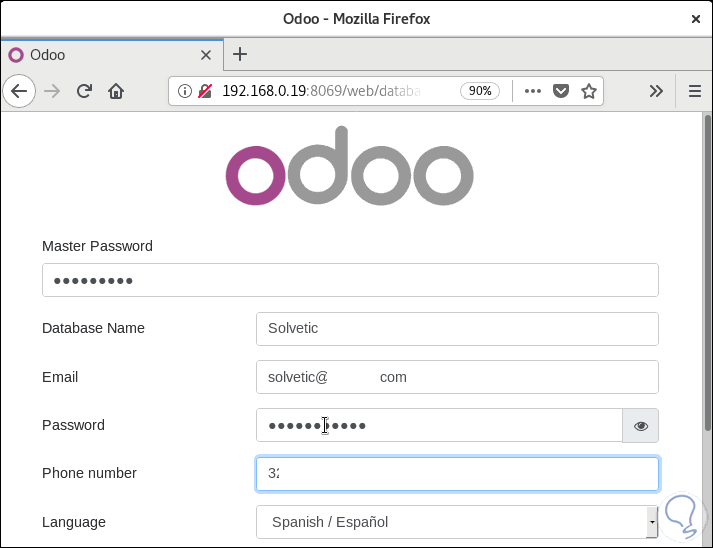The width and height of the screenshot is (713, 548).
Task: Close the Odoo browser tab
Action: [x=207, y=55]
